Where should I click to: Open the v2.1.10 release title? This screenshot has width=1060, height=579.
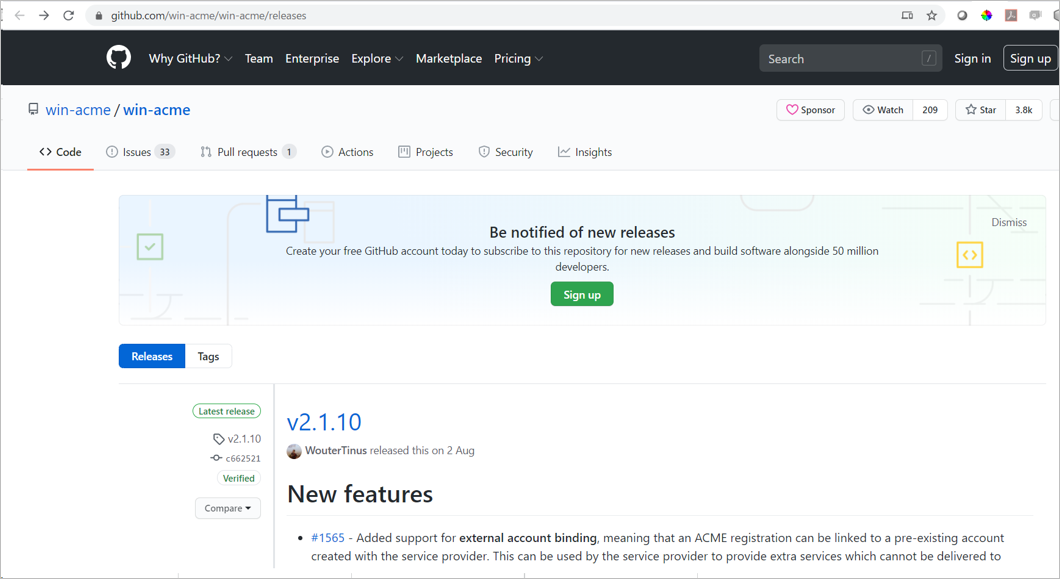click(x=324, y=422)
